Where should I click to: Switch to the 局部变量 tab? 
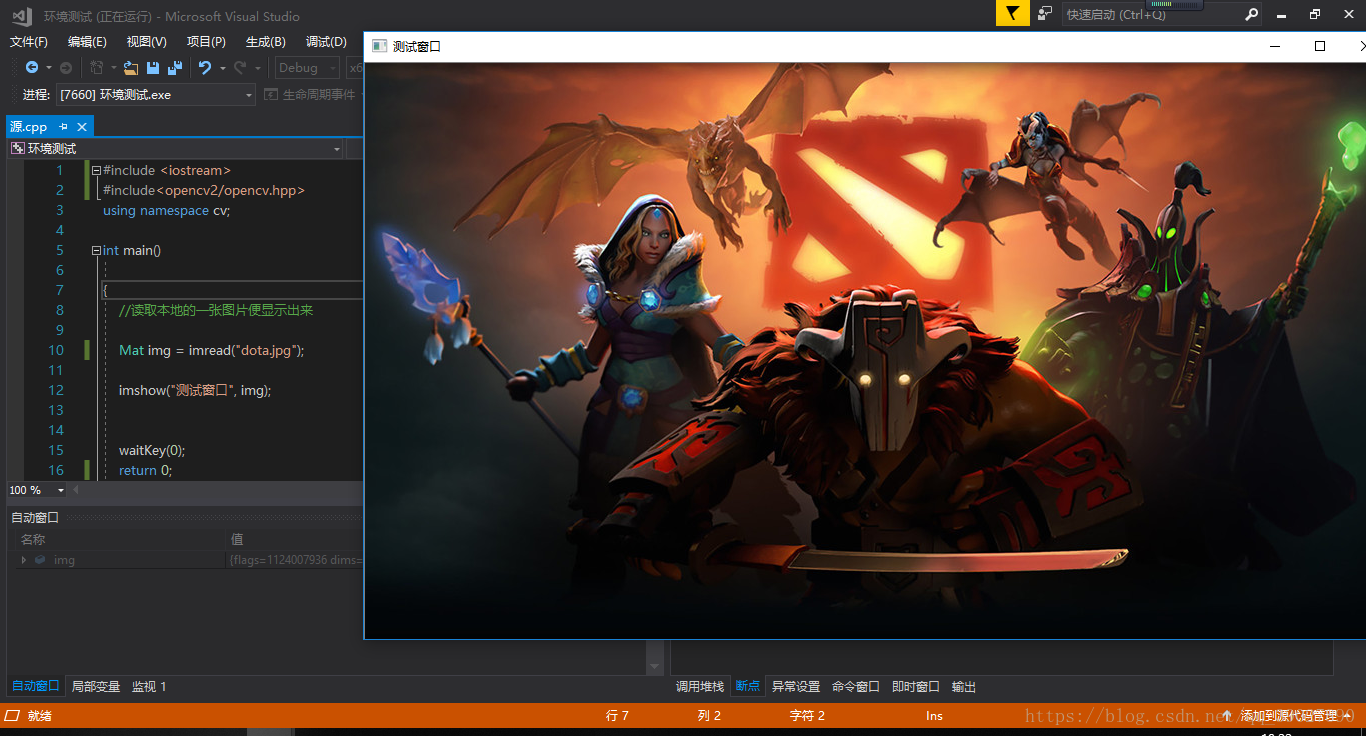96,686
